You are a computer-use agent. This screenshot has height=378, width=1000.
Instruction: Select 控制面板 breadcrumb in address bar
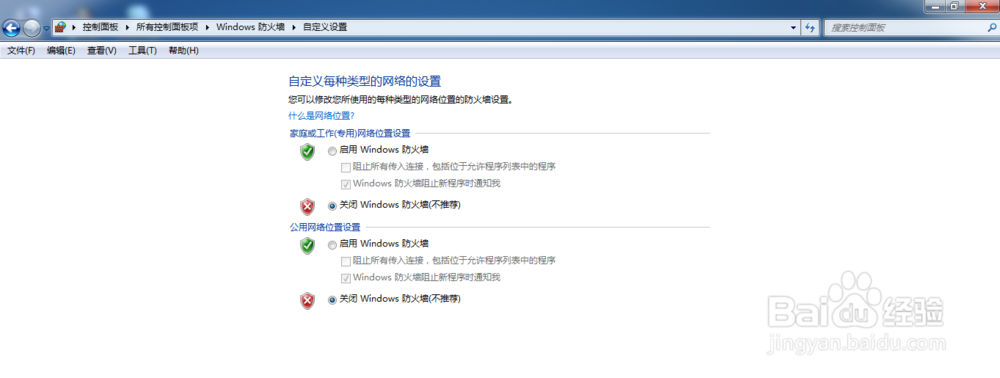click(100, 27)
